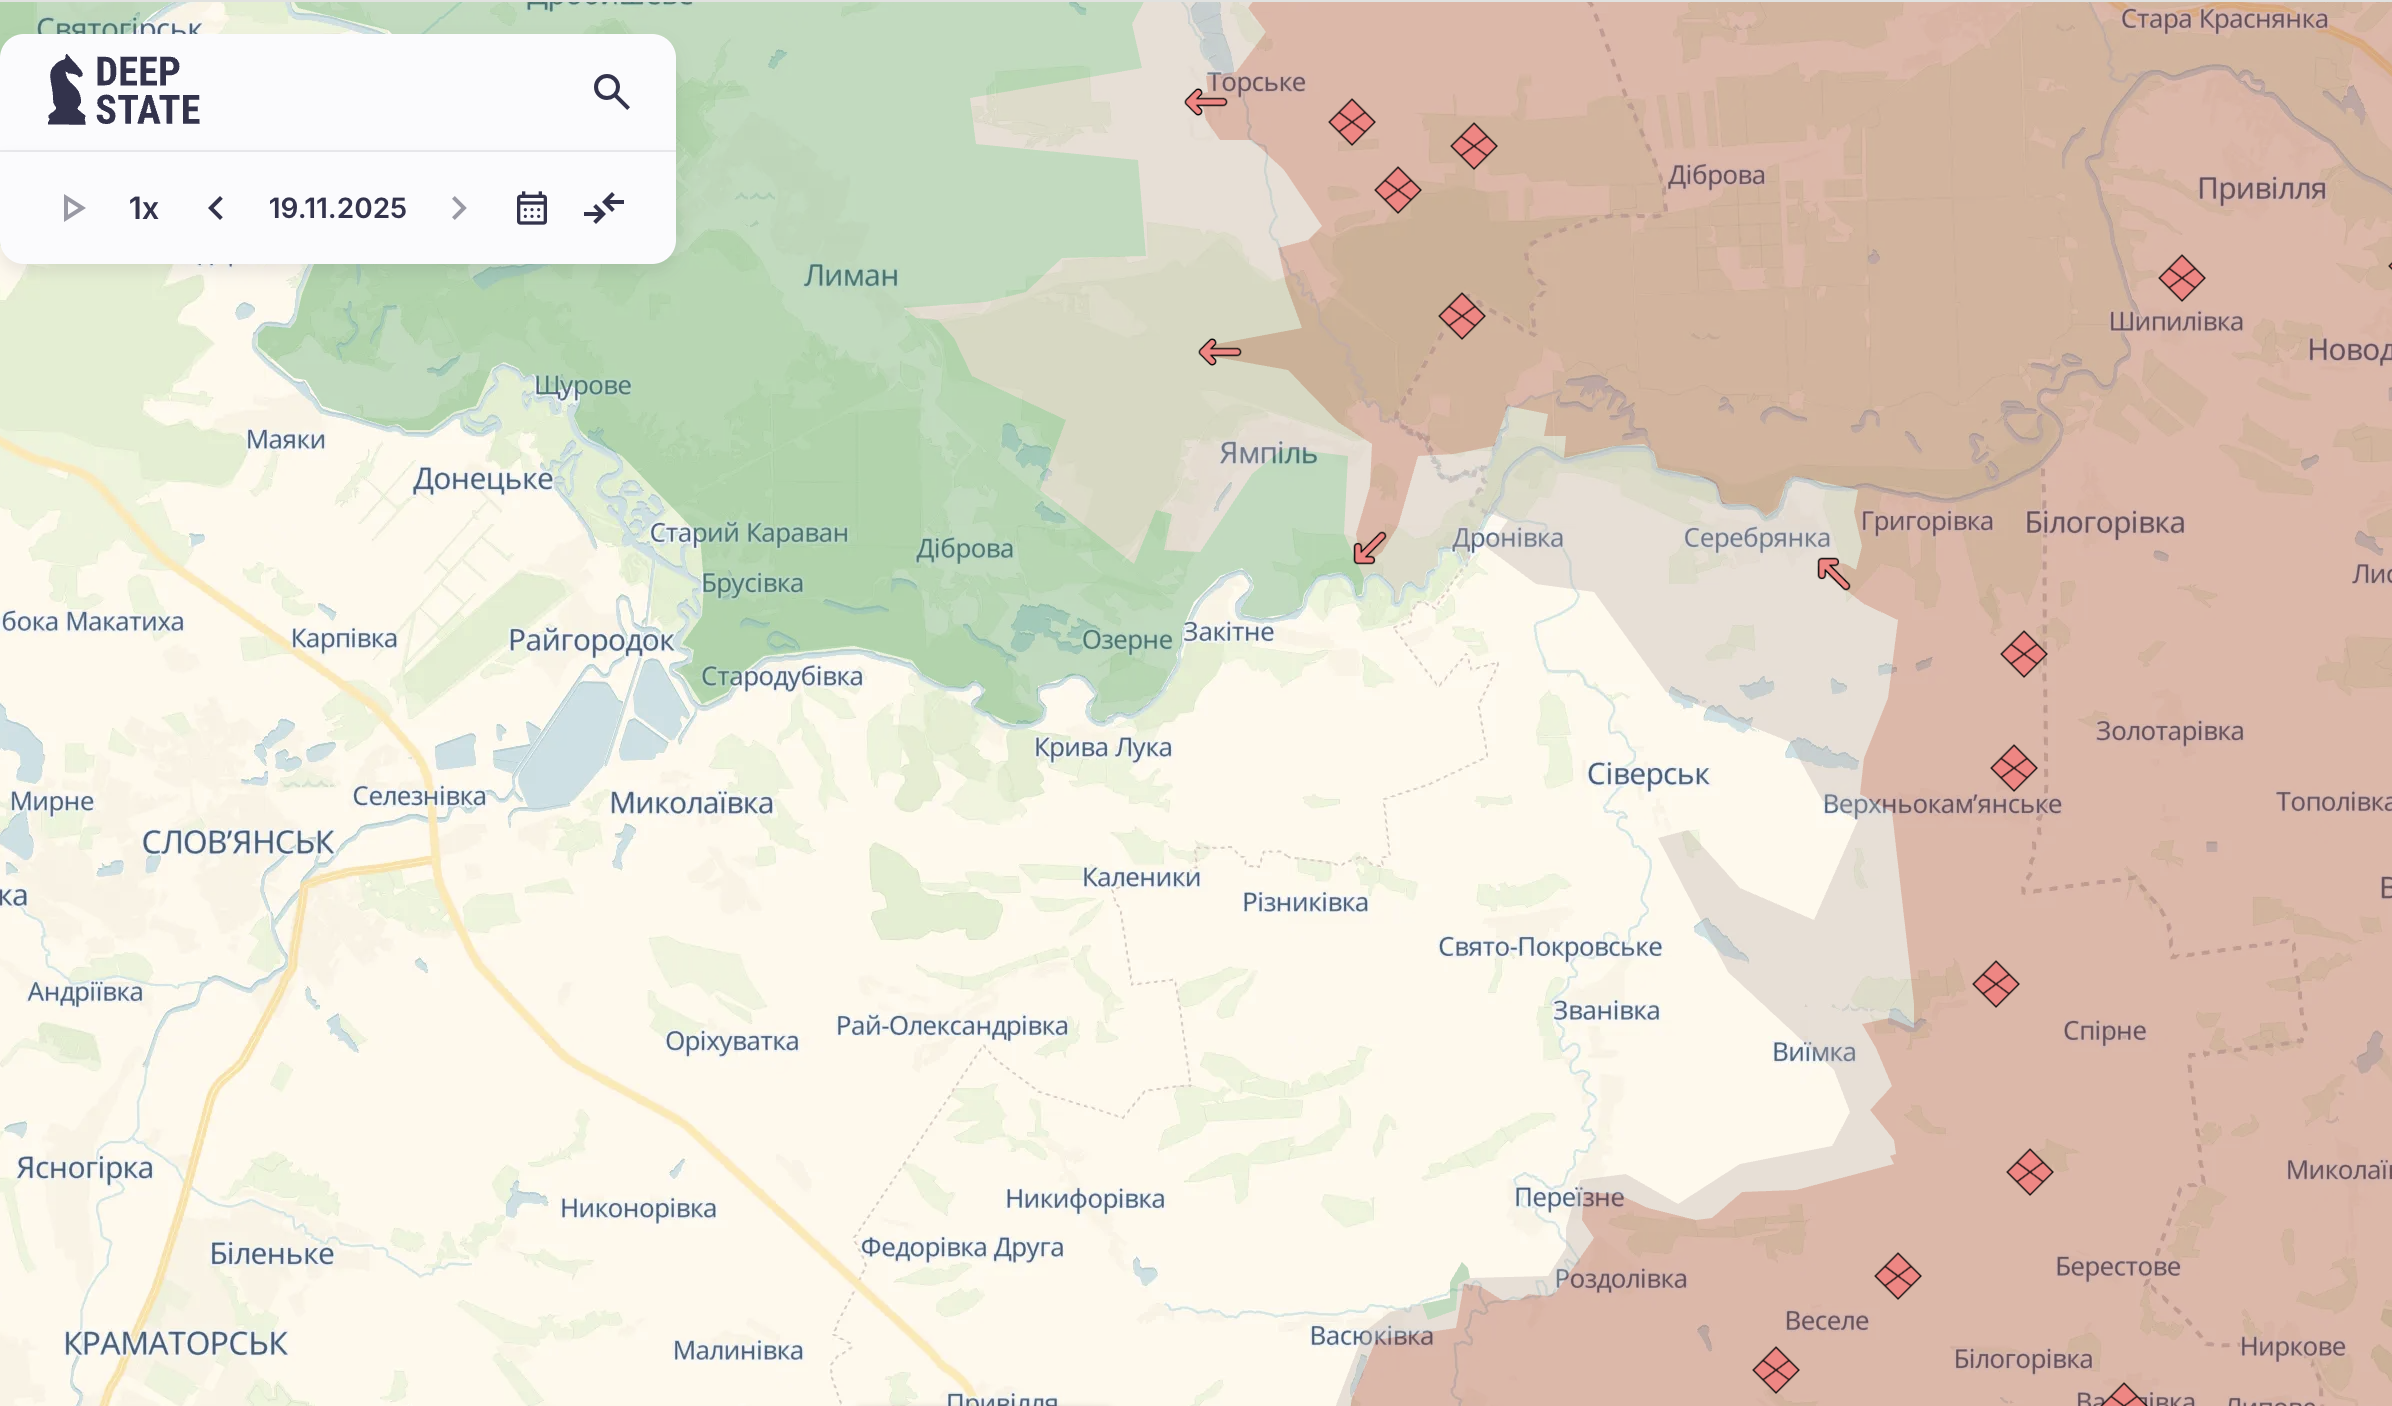Click the КРАМАТОРСЬК city label

tap(175, 1343)
